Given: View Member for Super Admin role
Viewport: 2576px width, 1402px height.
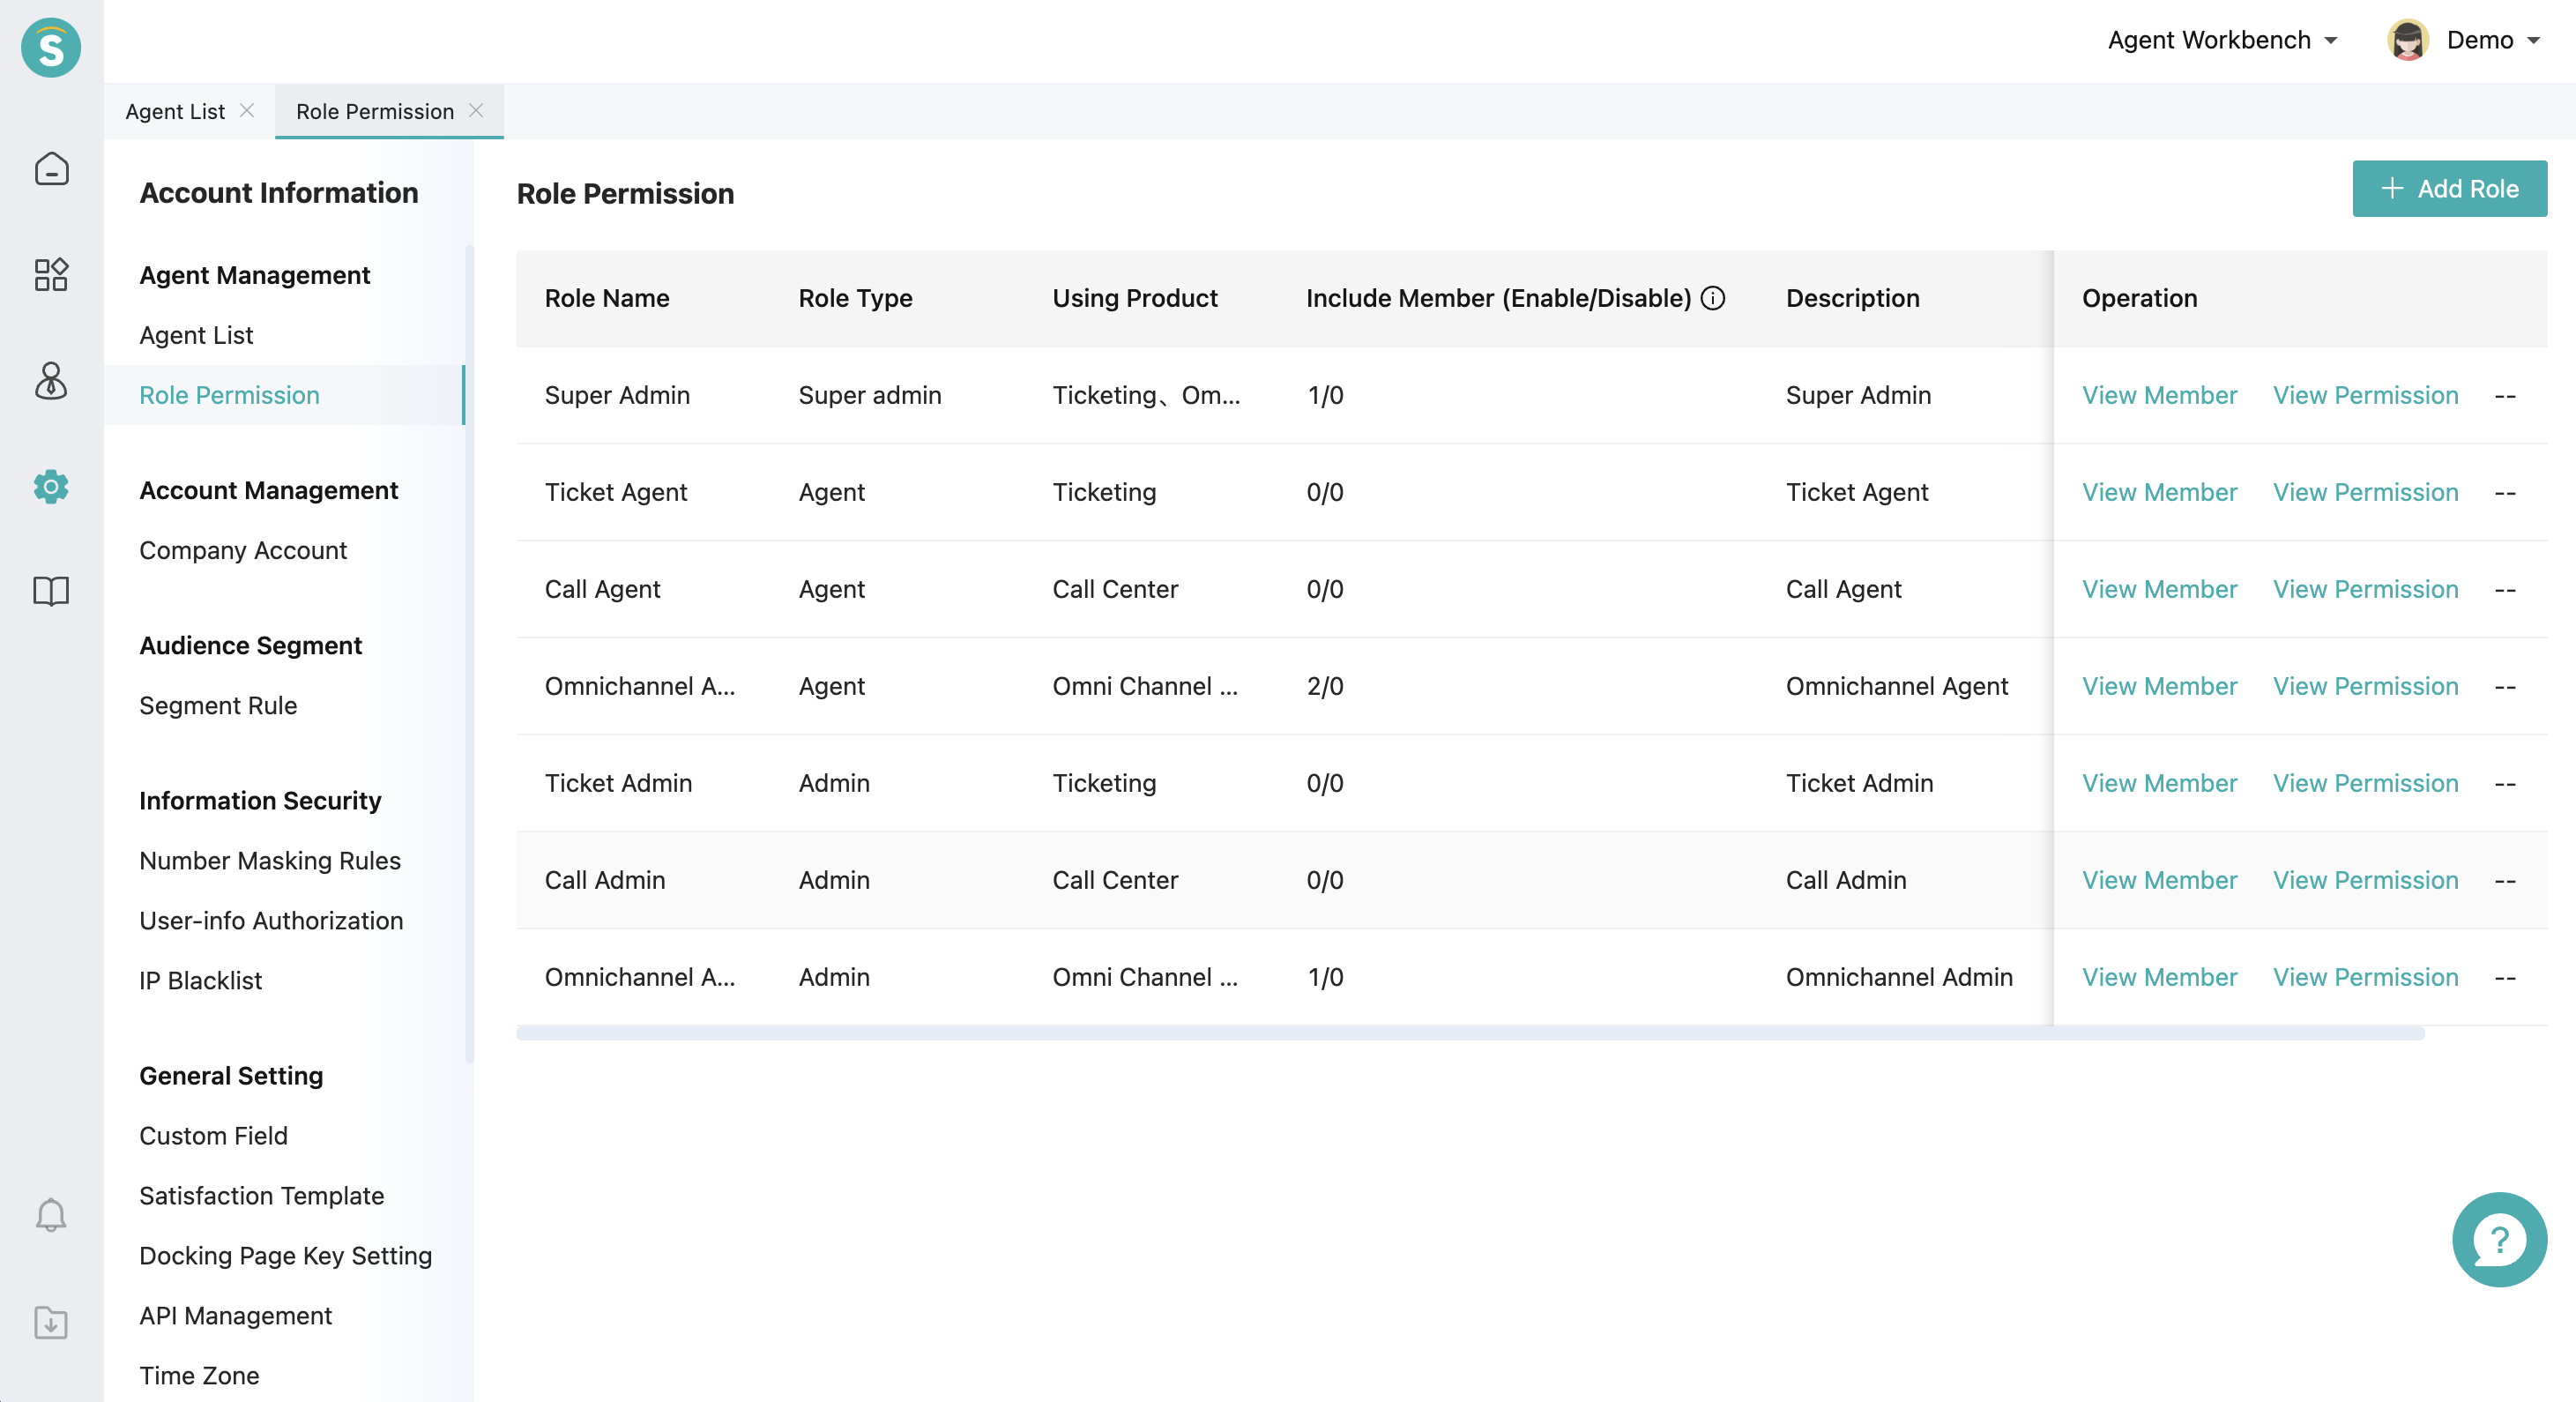Looking at the screenshot, I should point(2160,393).
